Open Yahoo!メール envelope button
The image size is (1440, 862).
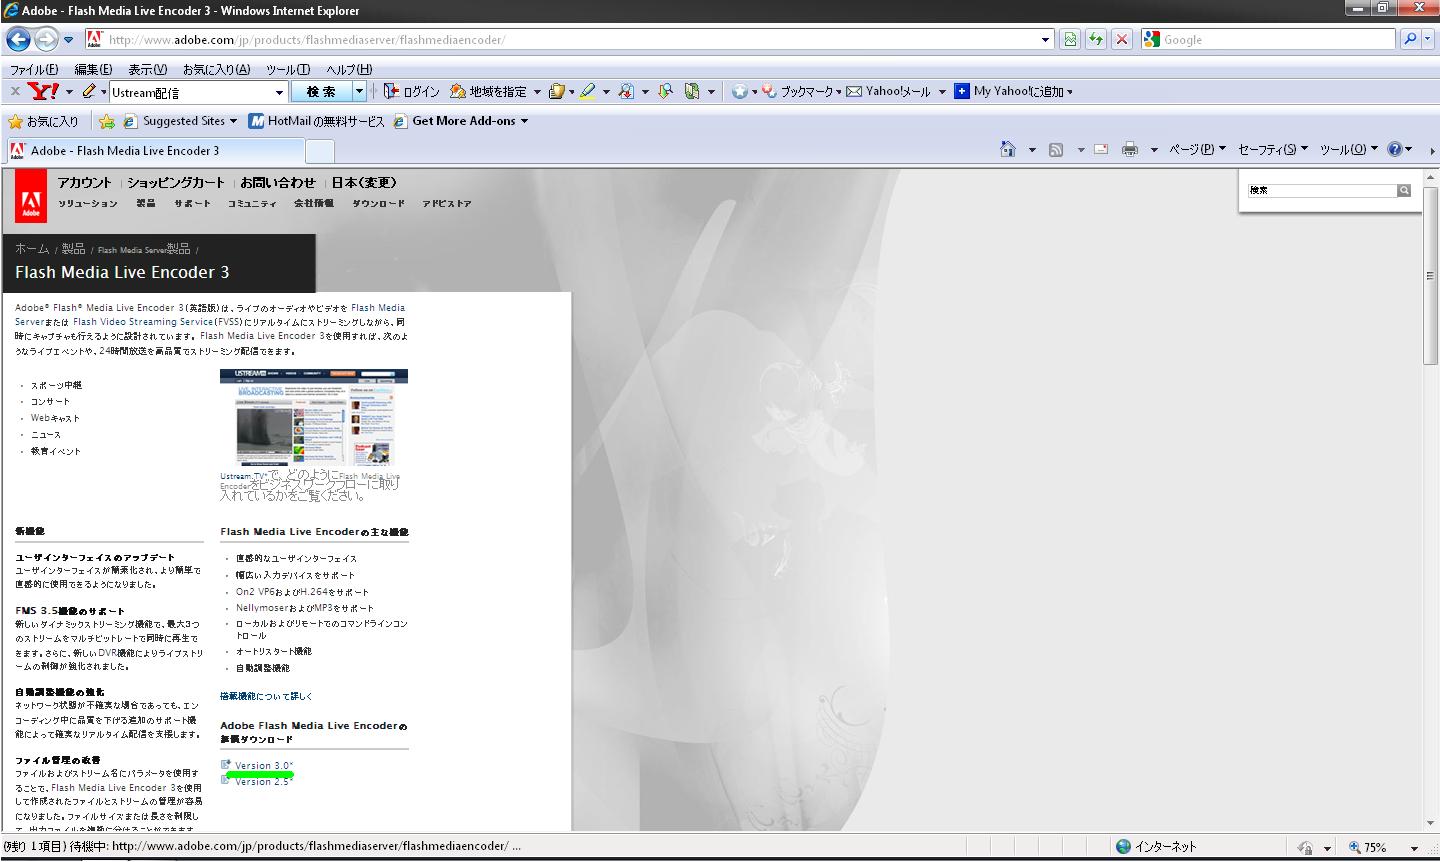coord(888,91)
